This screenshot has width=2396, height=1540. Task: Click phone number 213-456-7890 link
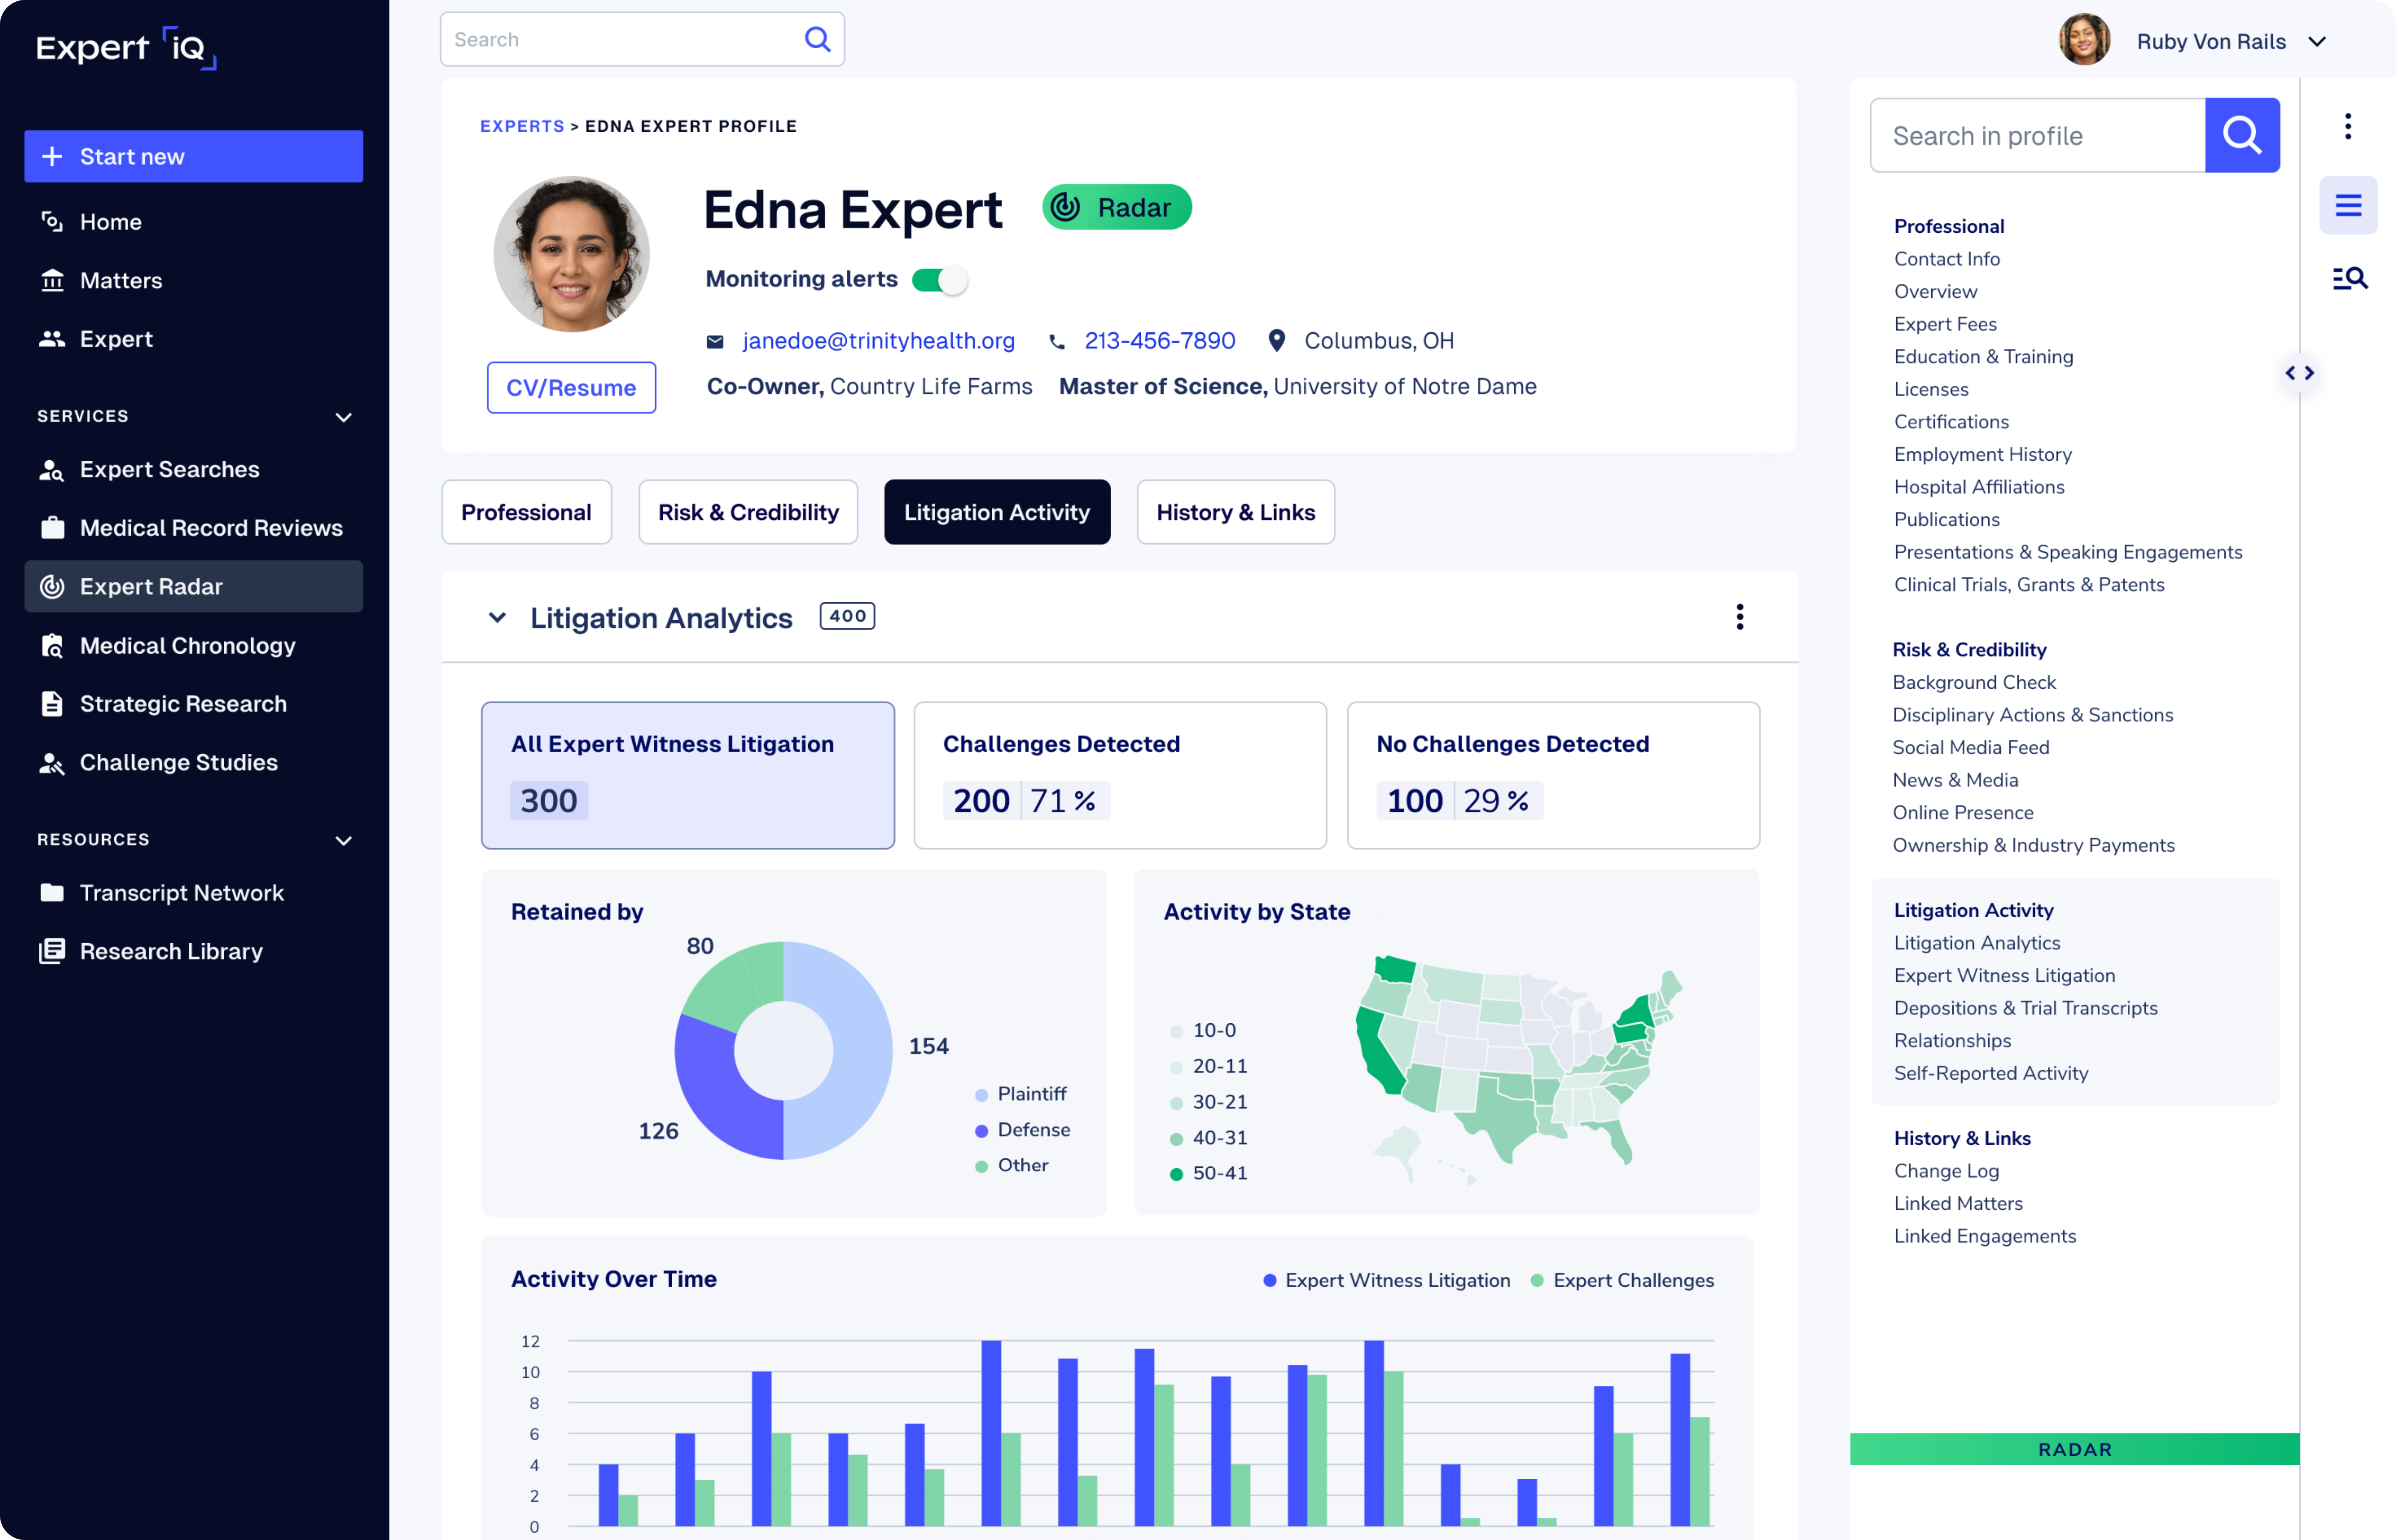click(1159, 341)
